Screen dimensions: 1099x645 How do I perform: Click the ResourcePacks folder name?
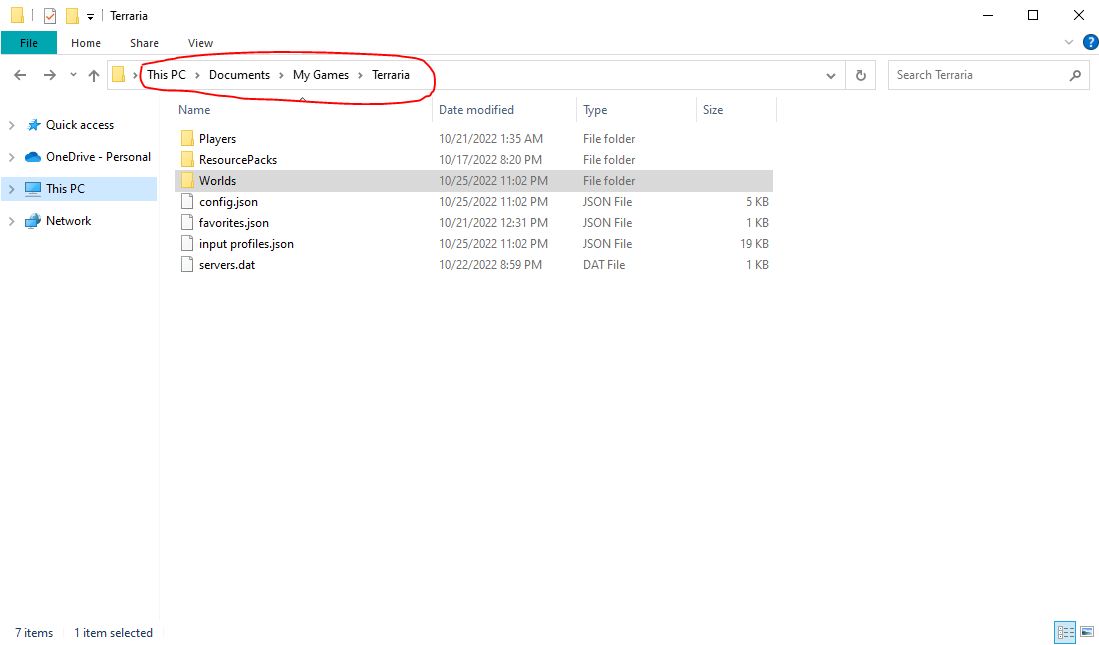[238, 160]
